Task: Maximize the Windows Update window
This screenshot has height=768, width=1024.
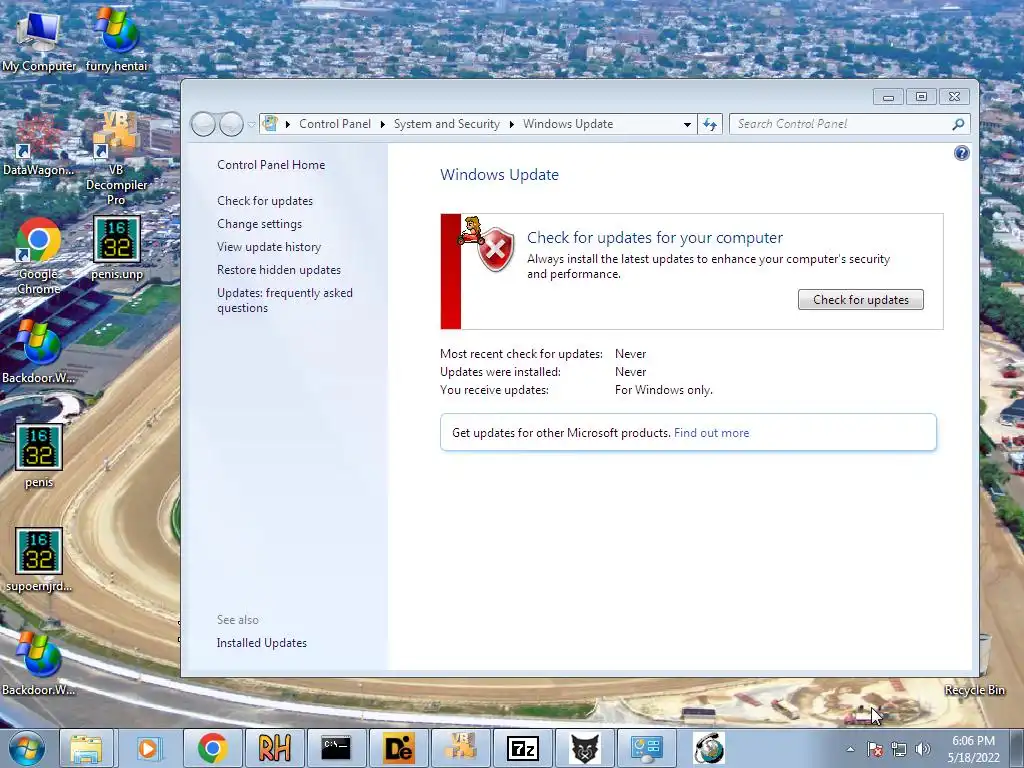Action: pos(921,97)
